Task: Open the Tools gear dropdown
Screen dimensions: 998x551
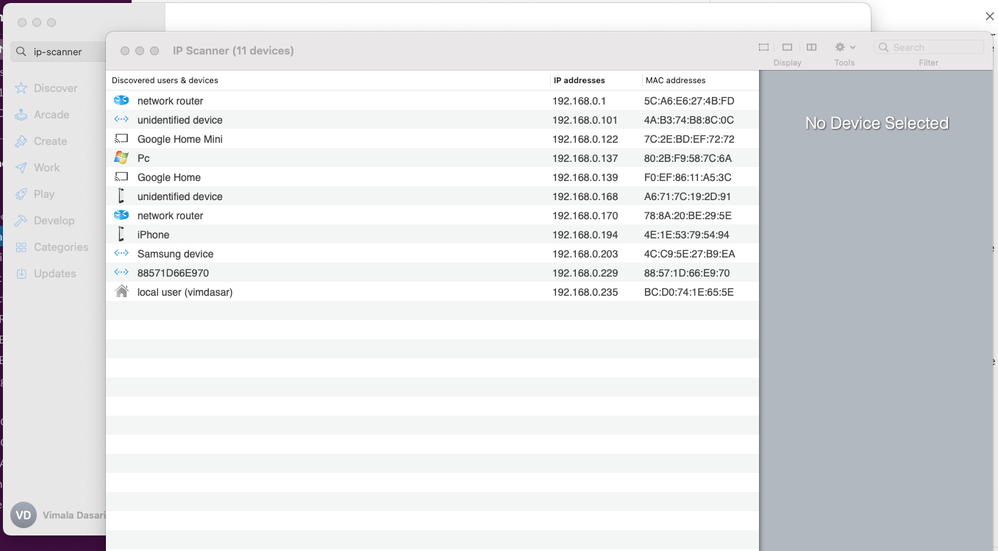Action: (845, 47)
